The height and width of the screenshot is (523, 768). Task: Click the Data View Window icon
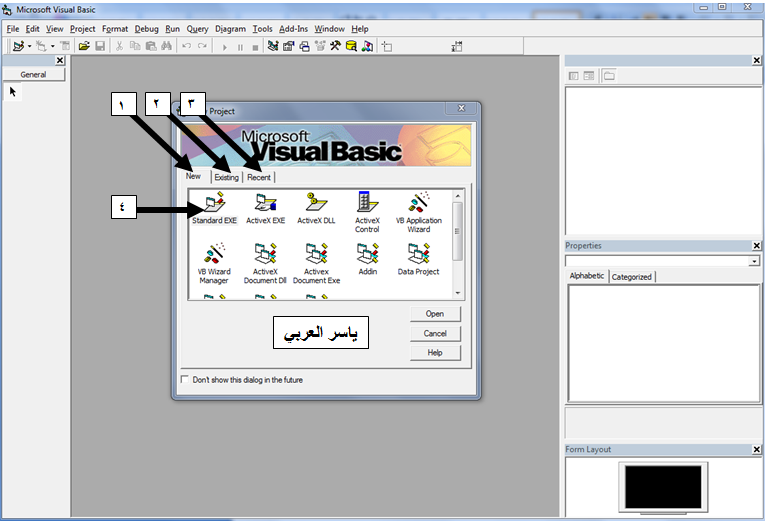point(351,47)
